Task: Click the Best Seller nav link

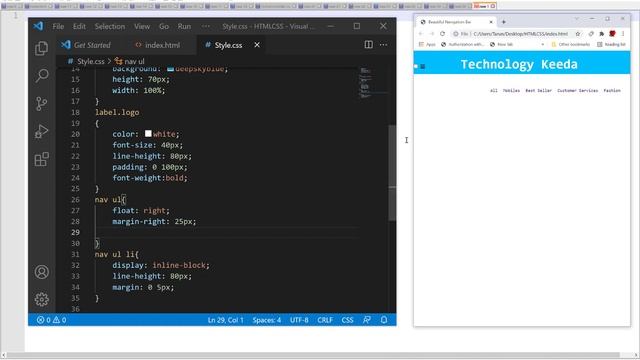Action: pyautogui.click(x=538, y=91)
